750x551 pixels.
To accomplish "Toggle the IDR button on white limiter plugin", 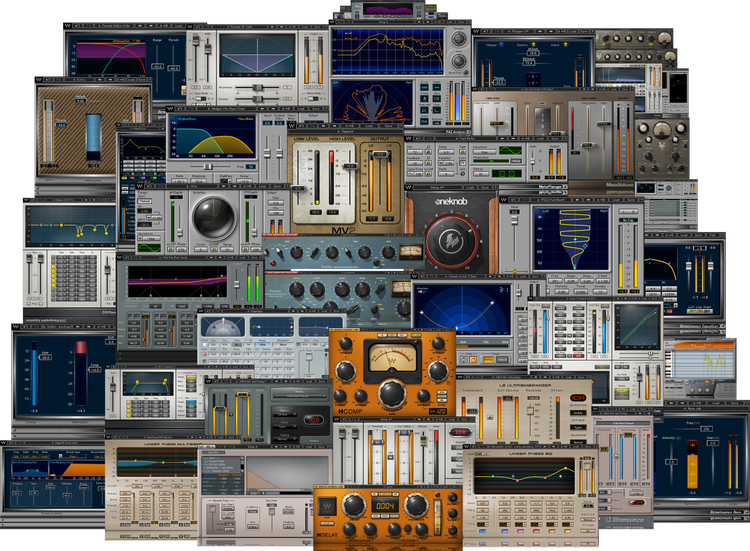I will coord(460,432).
